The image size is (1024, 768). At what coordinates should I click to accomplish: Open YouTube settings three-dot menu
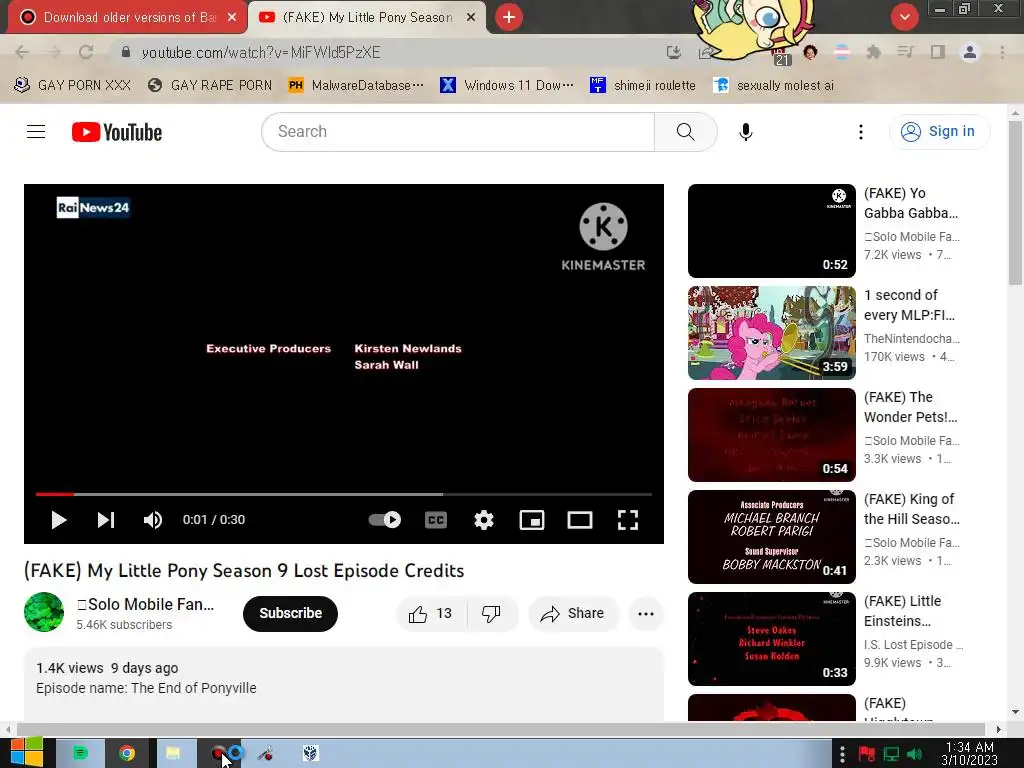pyautogui.click(x=861, y=132)
